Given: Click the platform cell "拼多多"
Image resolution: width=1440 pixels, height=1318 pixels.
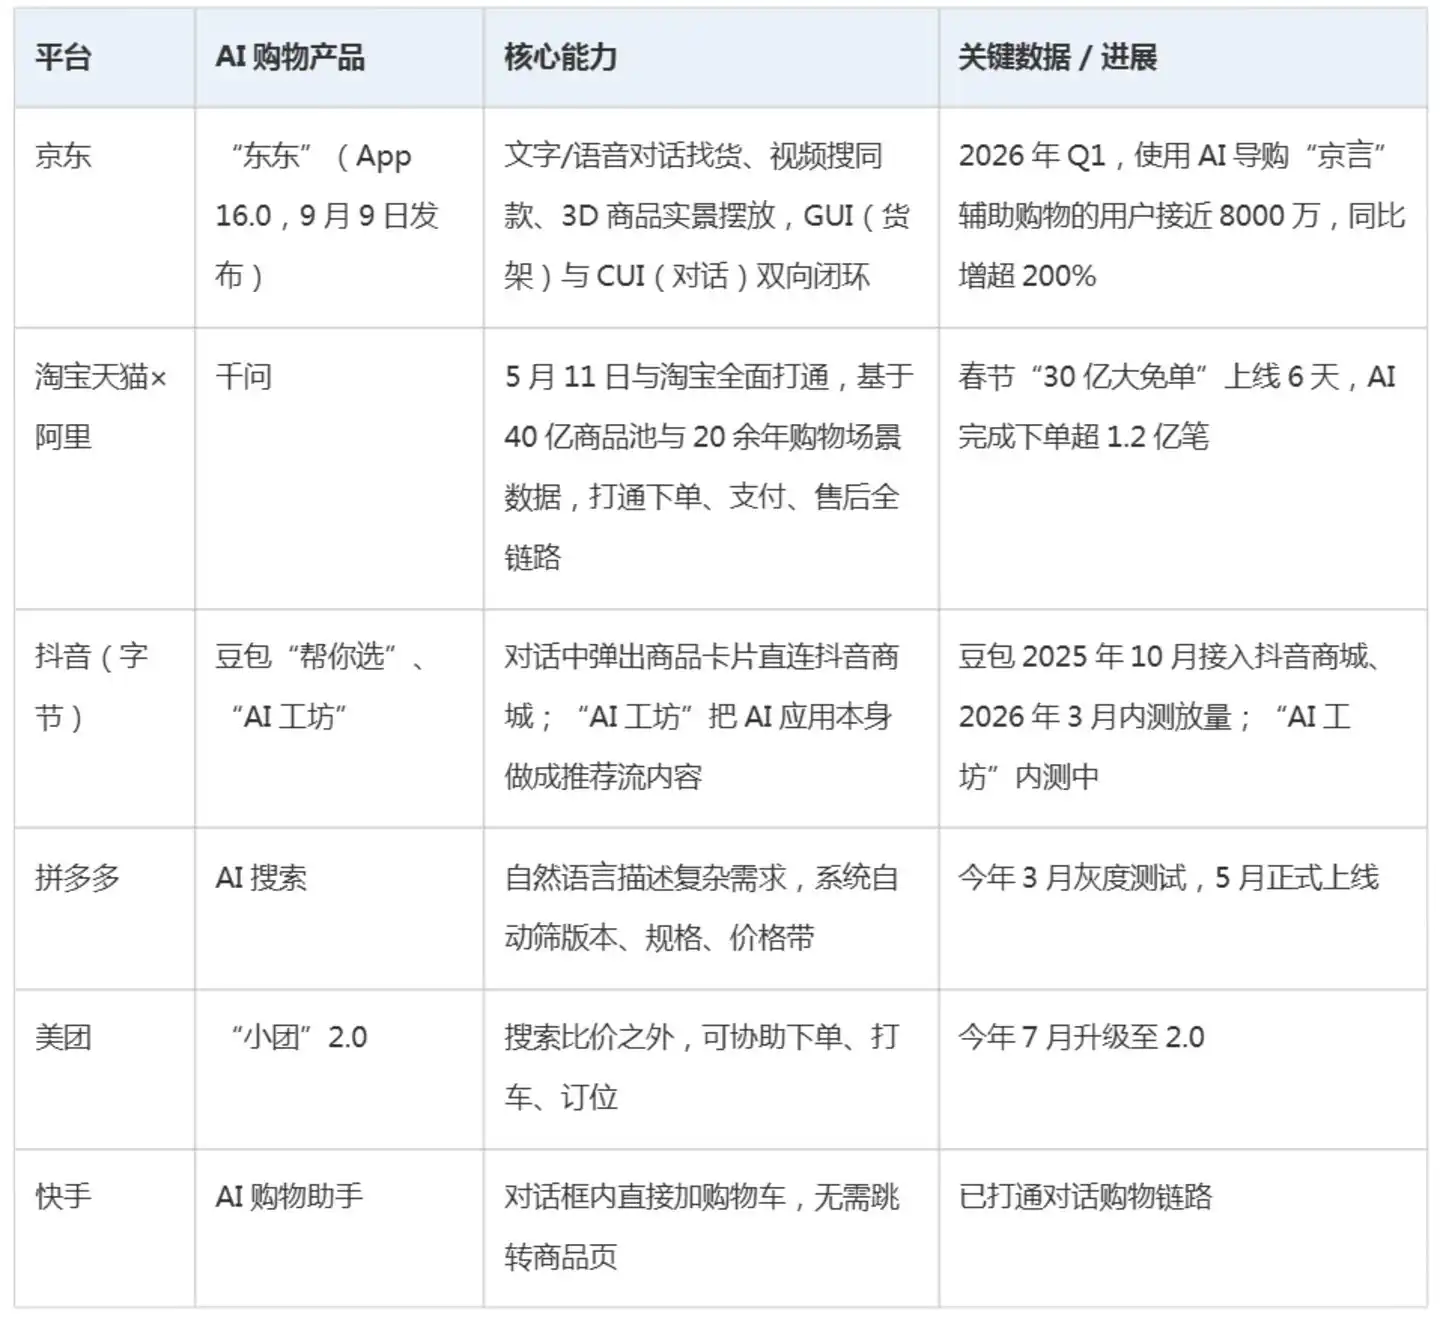Looking at the screenshot, I should click(105, 908).
